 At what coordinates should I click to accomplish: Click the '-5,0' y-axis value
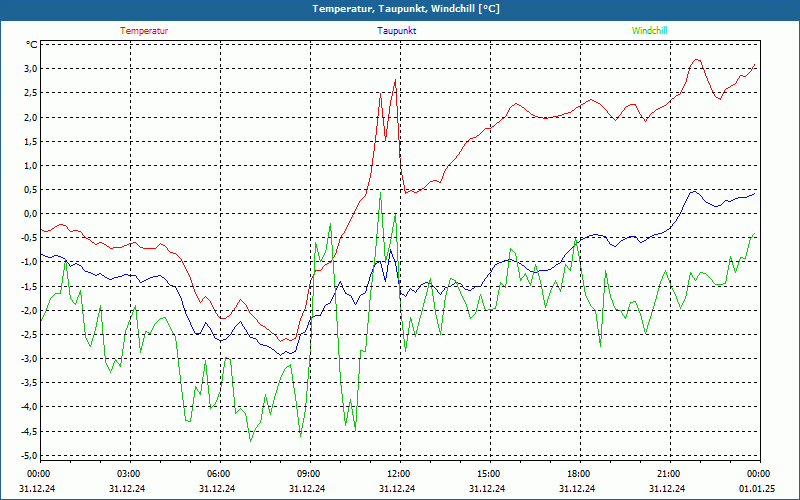click(29, 455)
